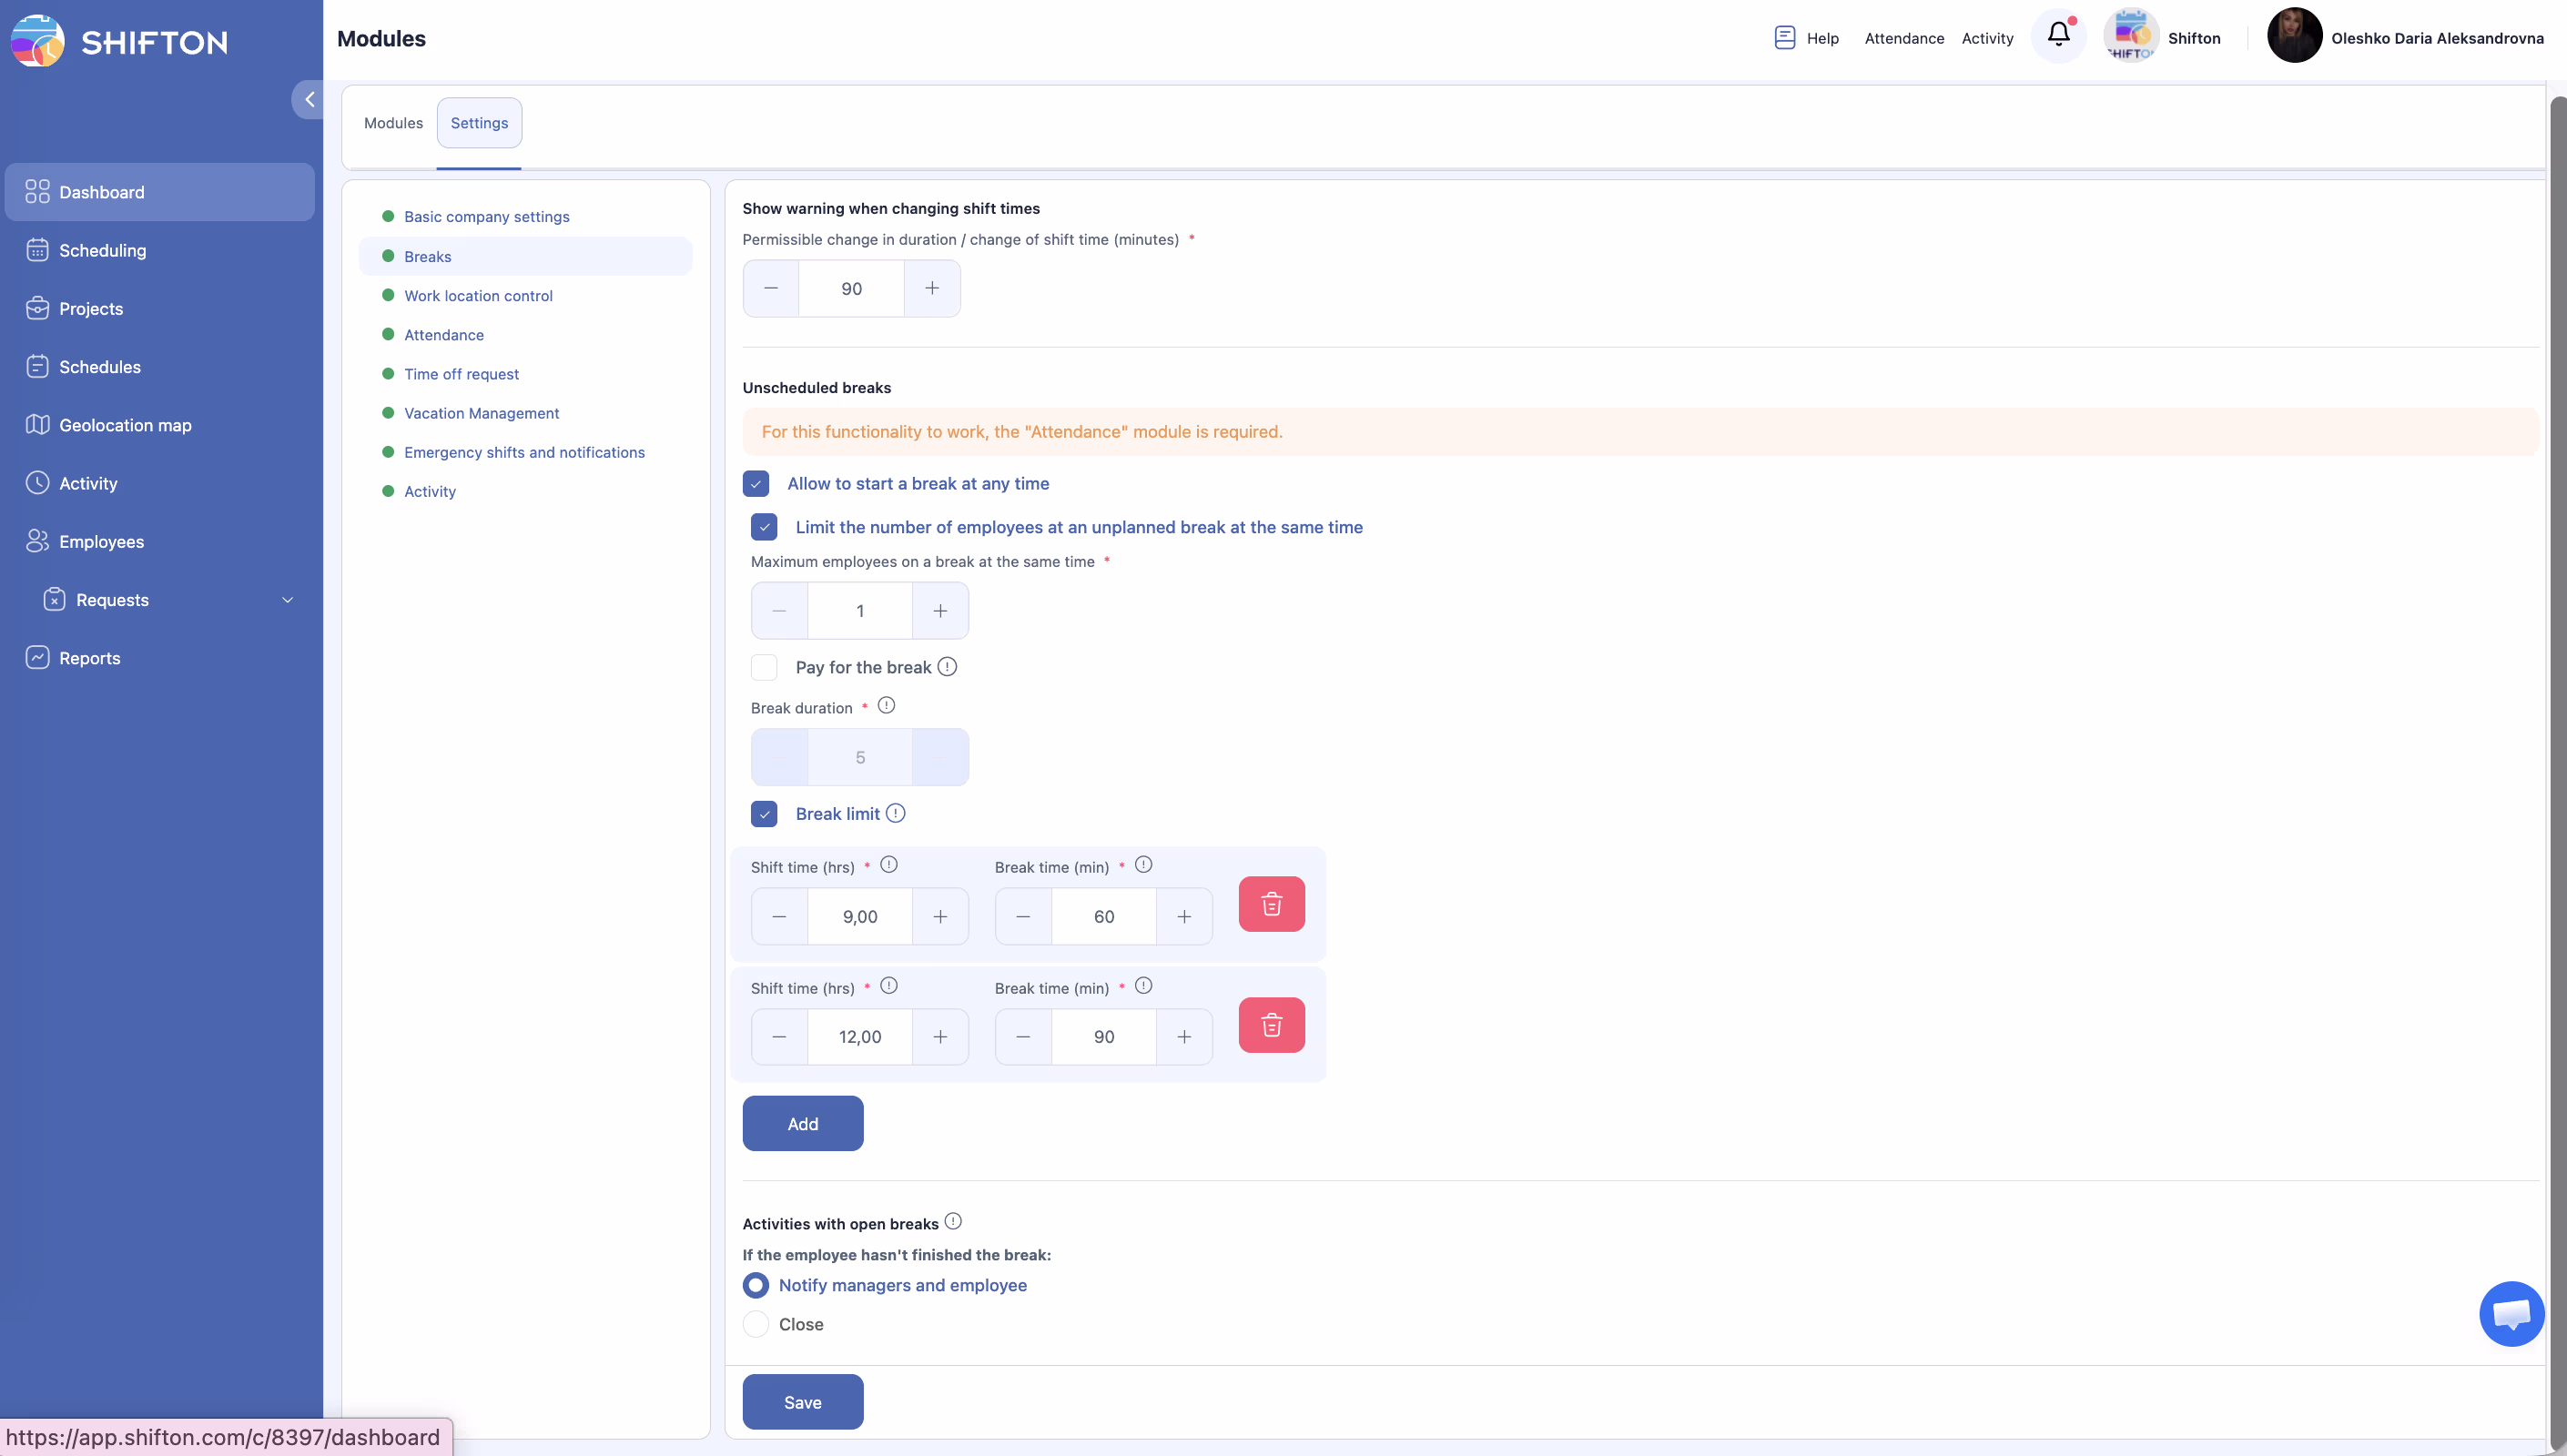Click the Add button
2567x1456 pixels.
pos(802,1123)
